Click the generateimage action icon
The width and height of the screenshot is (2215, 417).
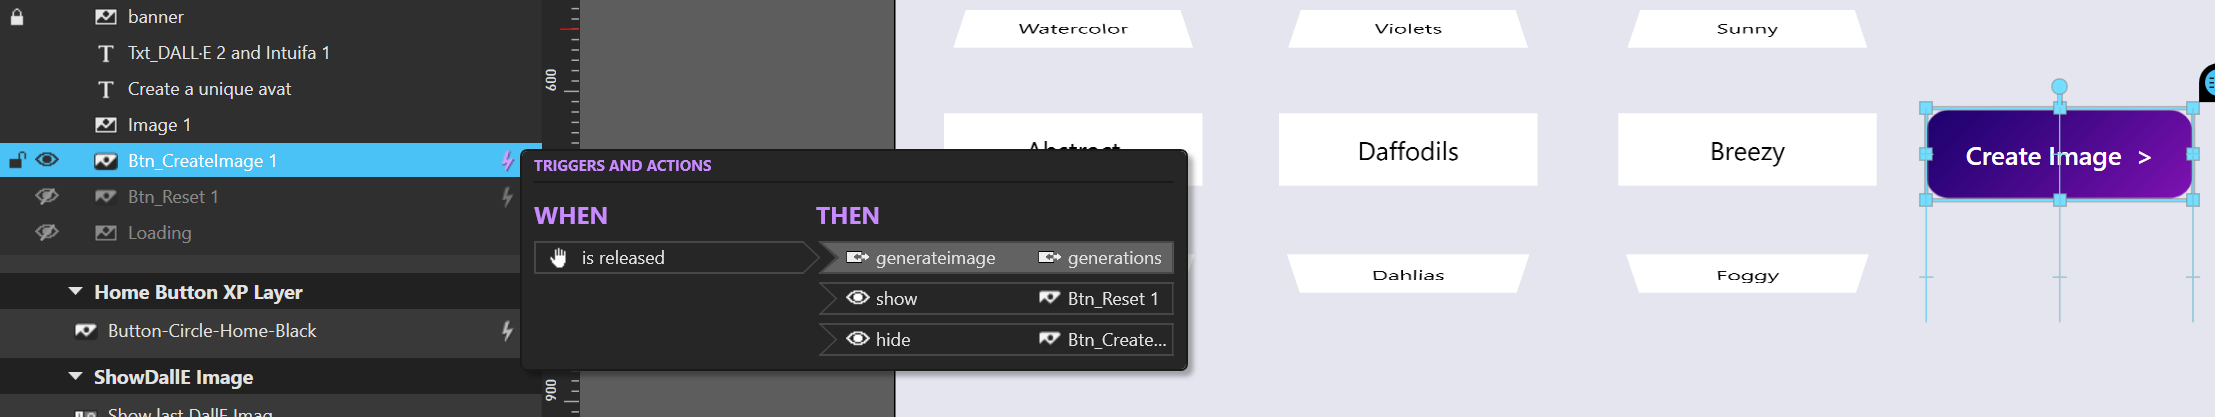click(x=857, y=258)
